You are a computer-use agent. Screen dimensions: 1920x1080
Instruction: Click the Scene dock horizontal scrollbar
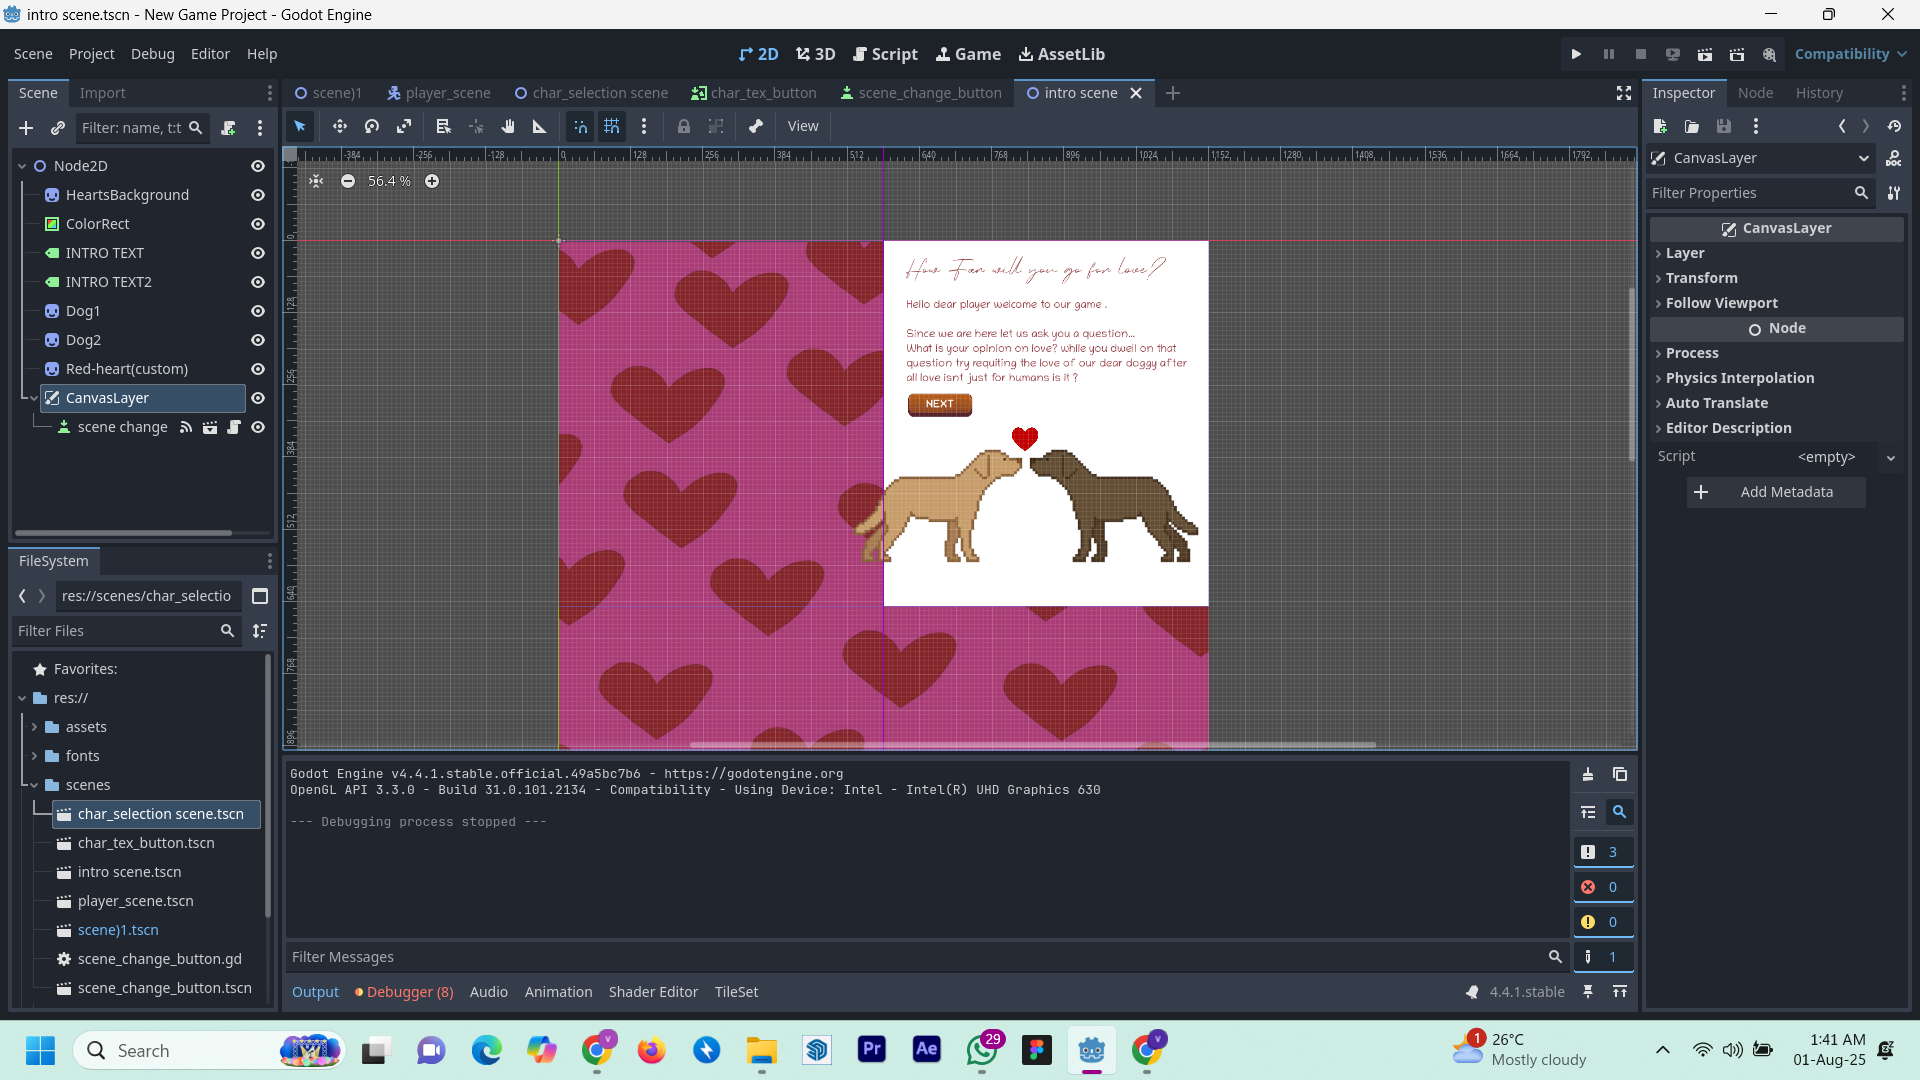click(x=123, y=533)
